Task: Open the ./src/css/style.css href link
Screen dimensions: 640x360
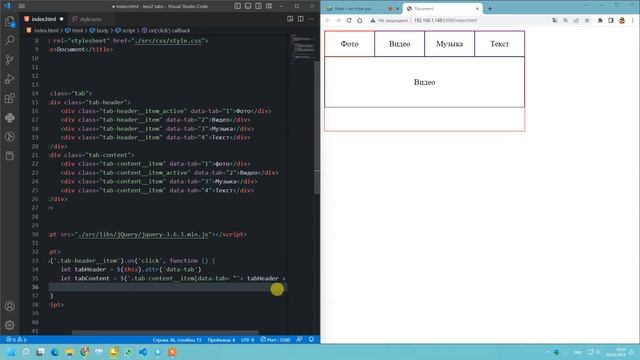Action: [169, 41]
